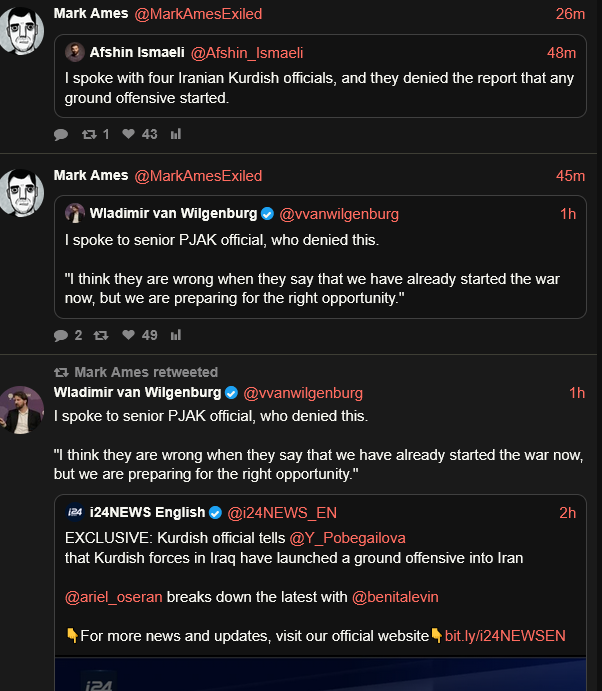This screenshot has width=602, height=691.
Task: Open the @Afshin_Ismaeli profile link
Action: click(247, 53)
